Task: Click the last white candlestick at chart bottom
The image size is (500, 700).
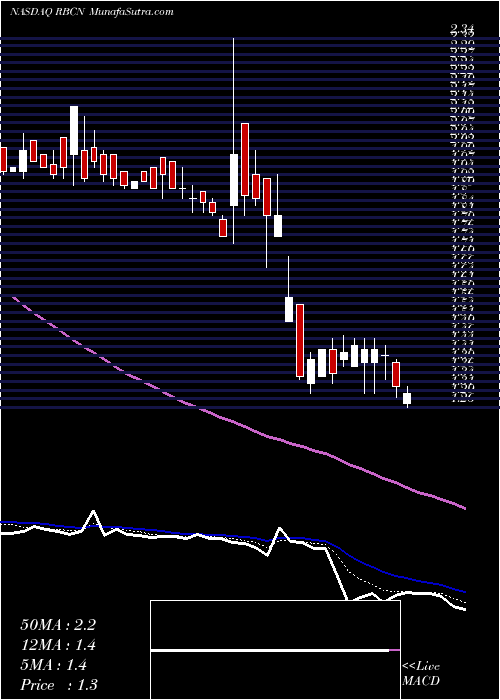Action: coord(407,397)
